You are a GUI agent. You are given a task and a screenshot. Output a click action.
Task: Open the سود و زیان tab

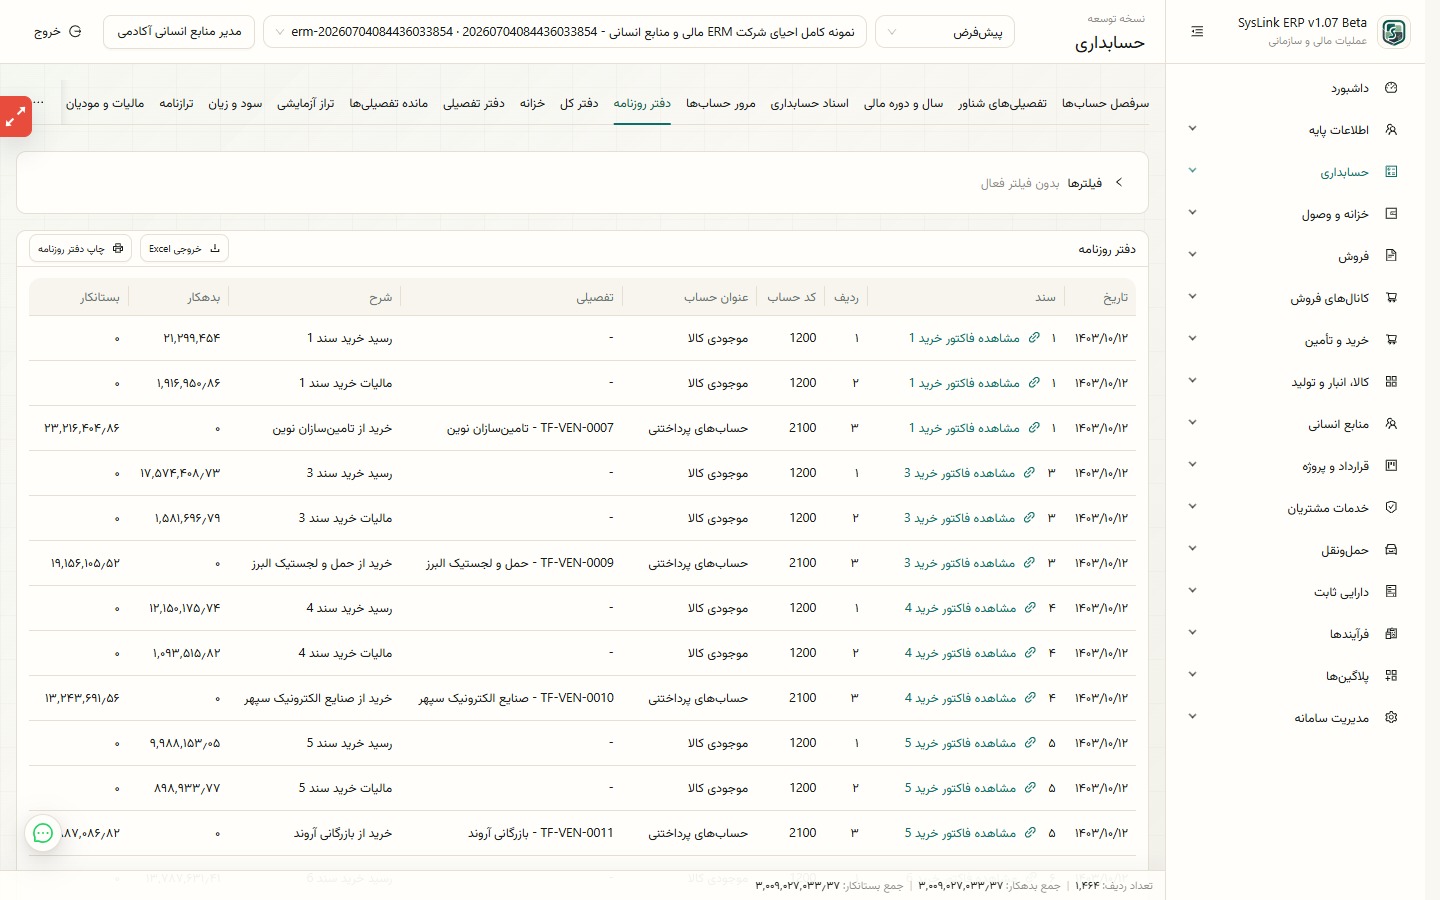235,103
